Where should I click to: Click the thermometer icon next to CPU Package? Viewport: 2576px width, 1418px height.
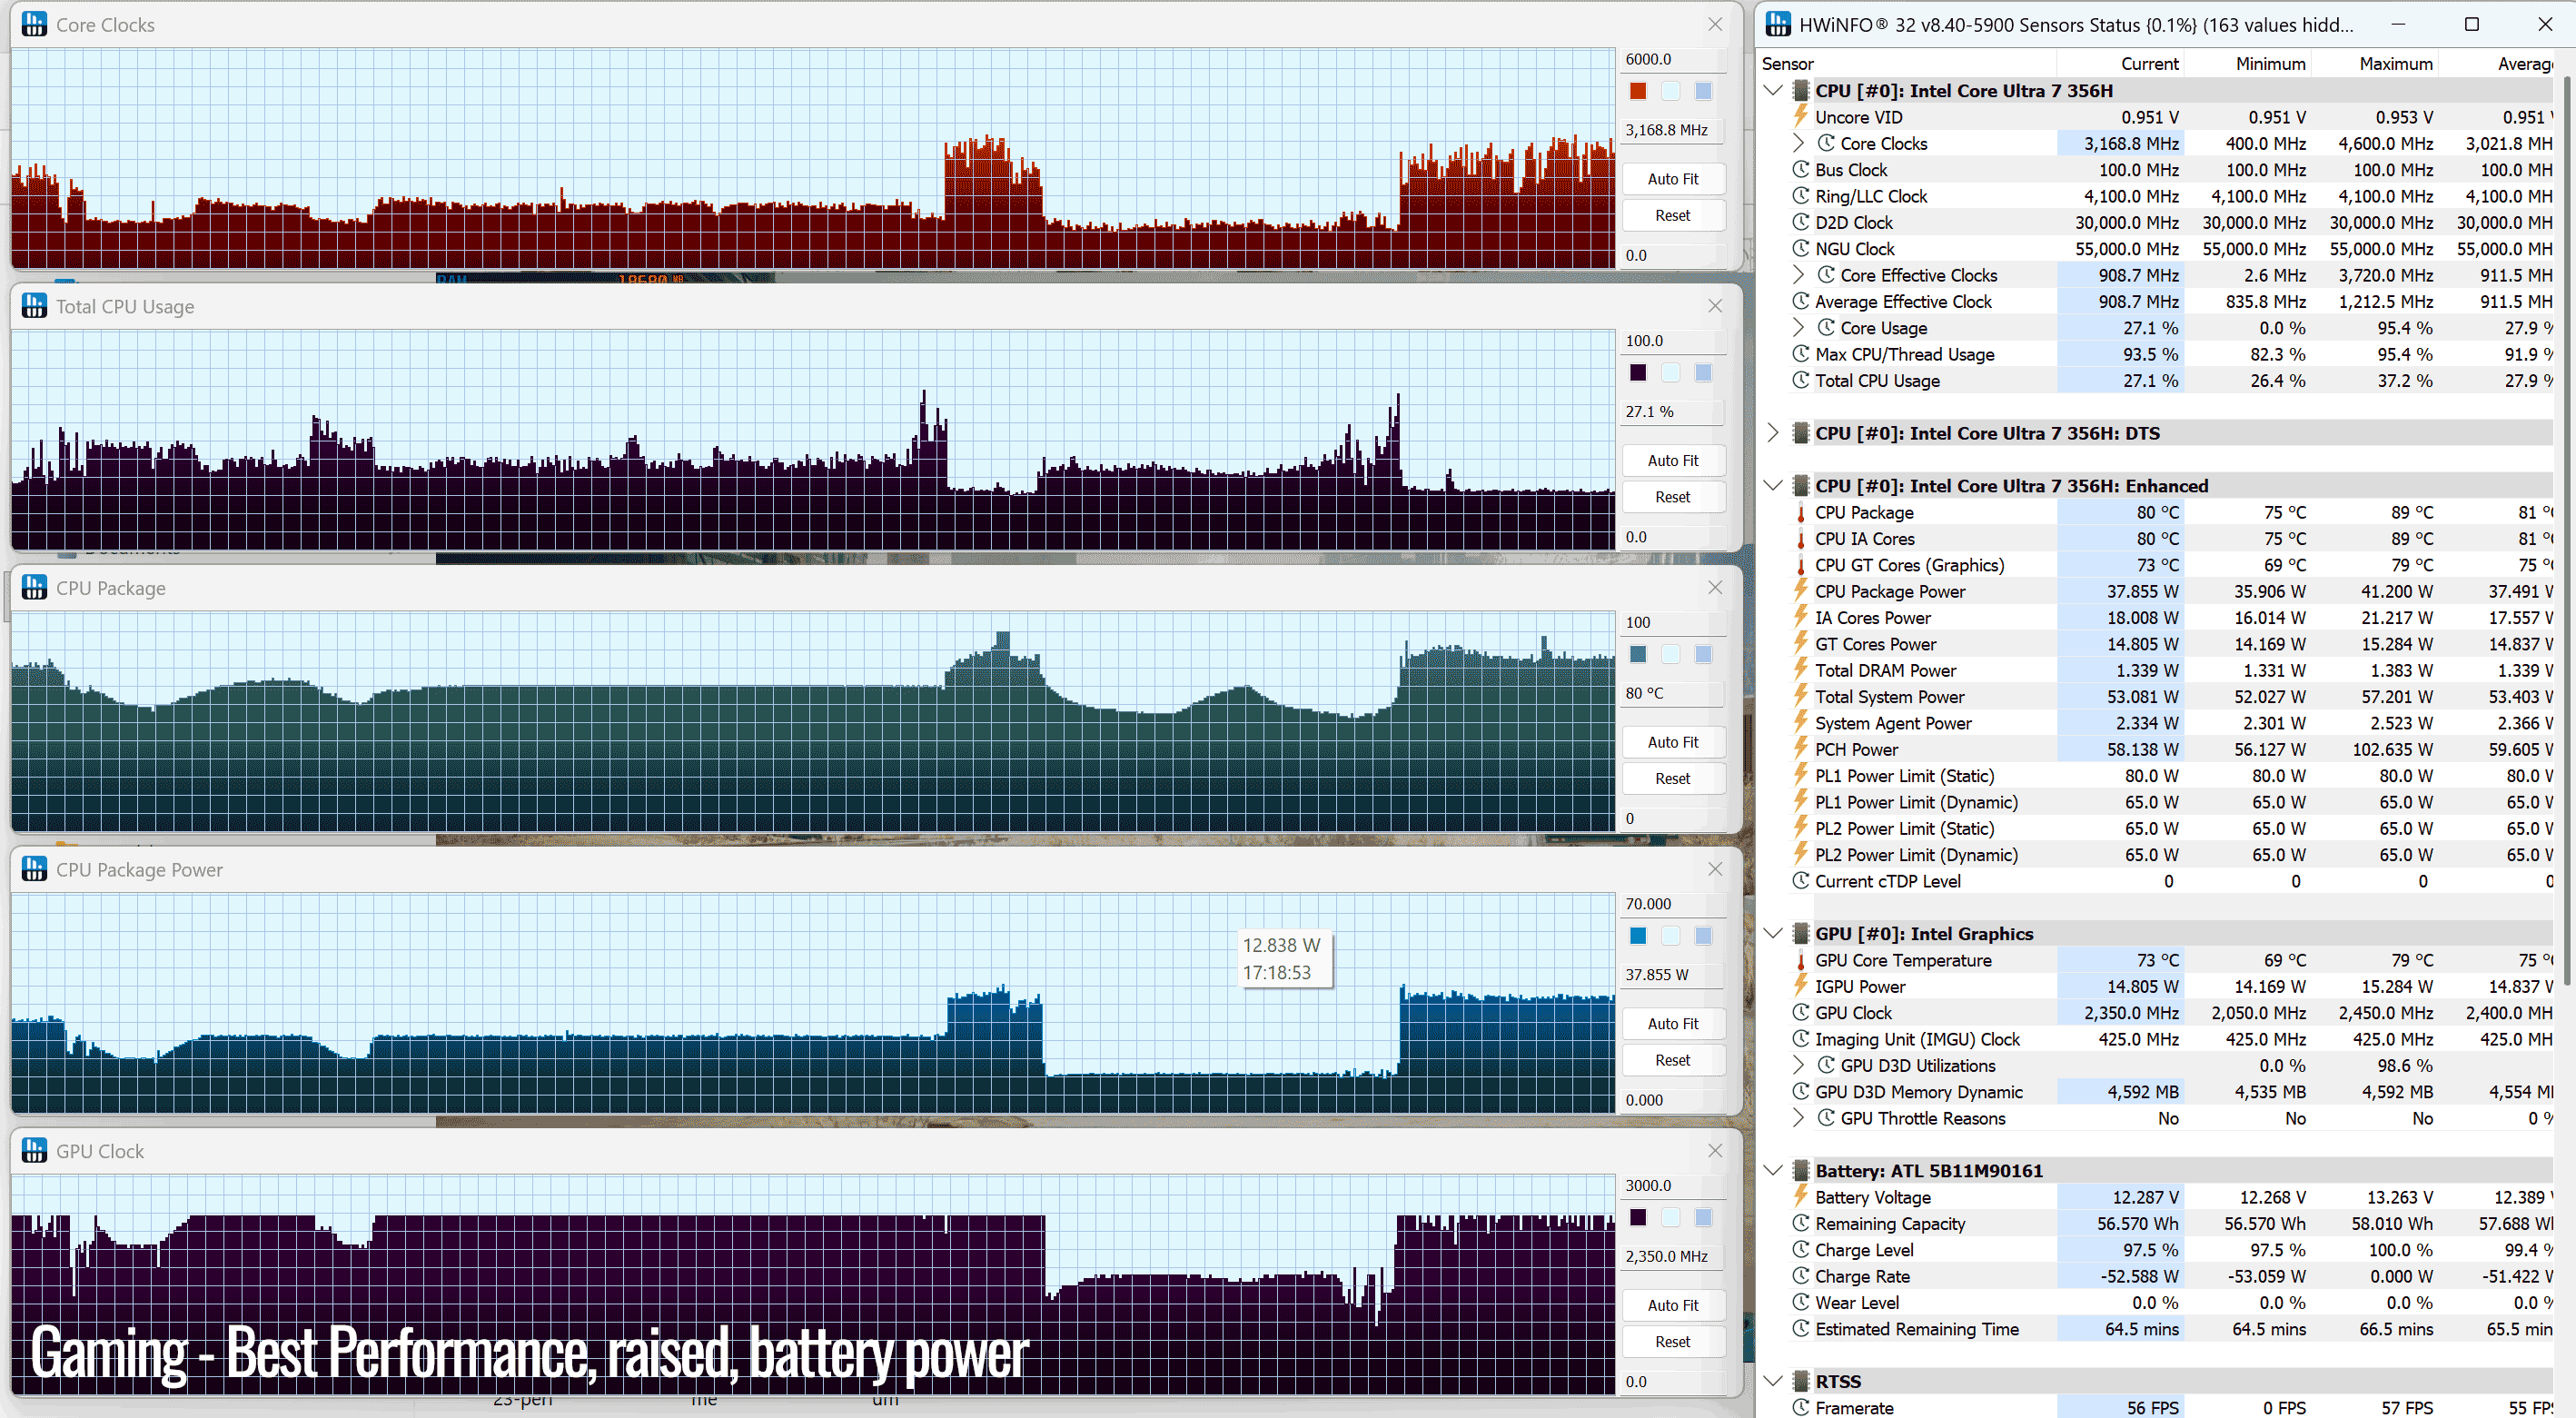point(1801,512)
